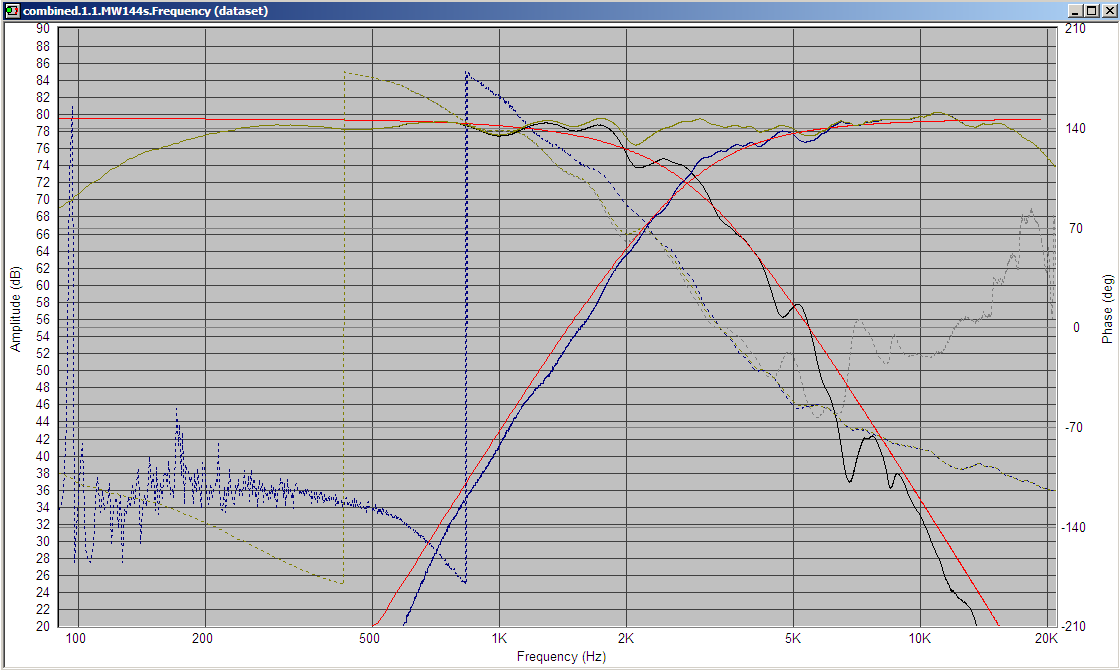Maximize the combined.1.1.MW144s.Frequency window

pos(1091,11)
